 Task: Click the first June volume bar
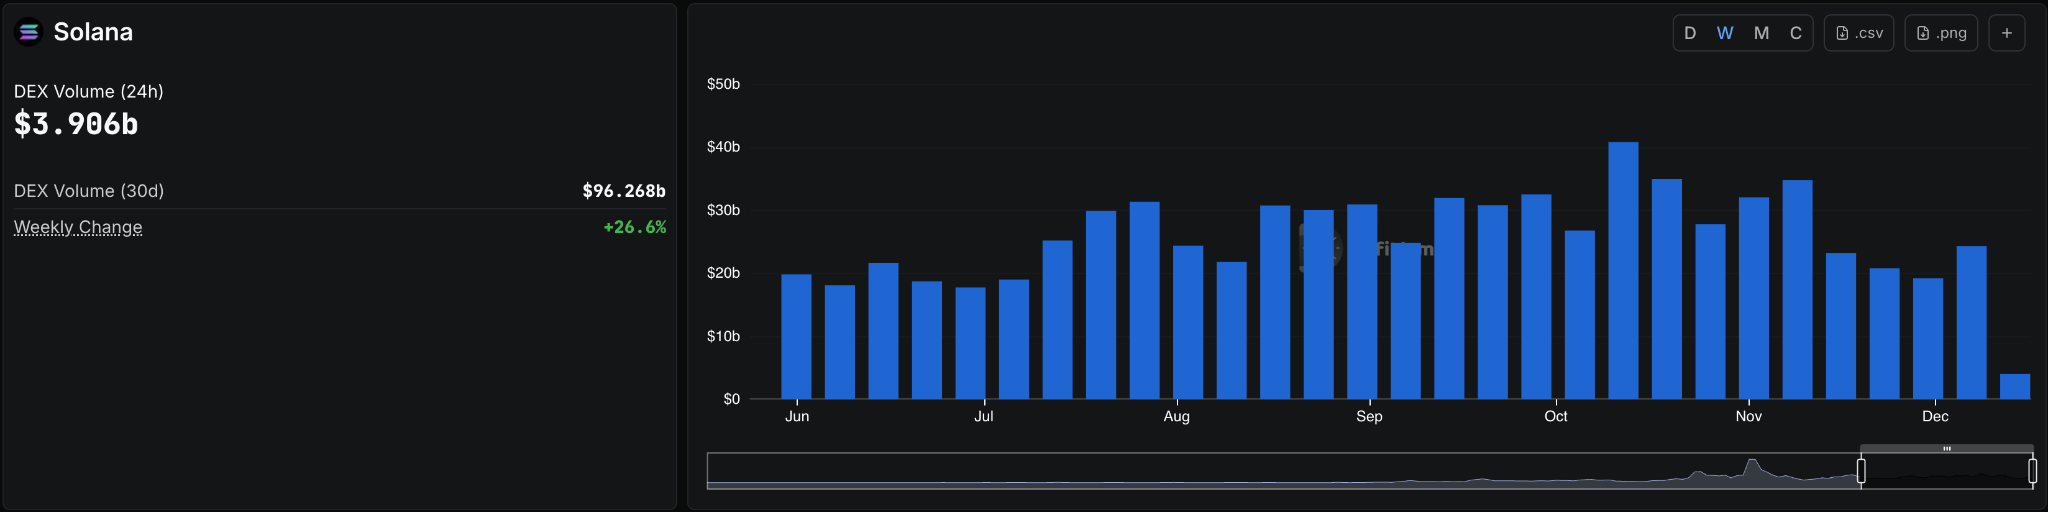tap(796, 336)
